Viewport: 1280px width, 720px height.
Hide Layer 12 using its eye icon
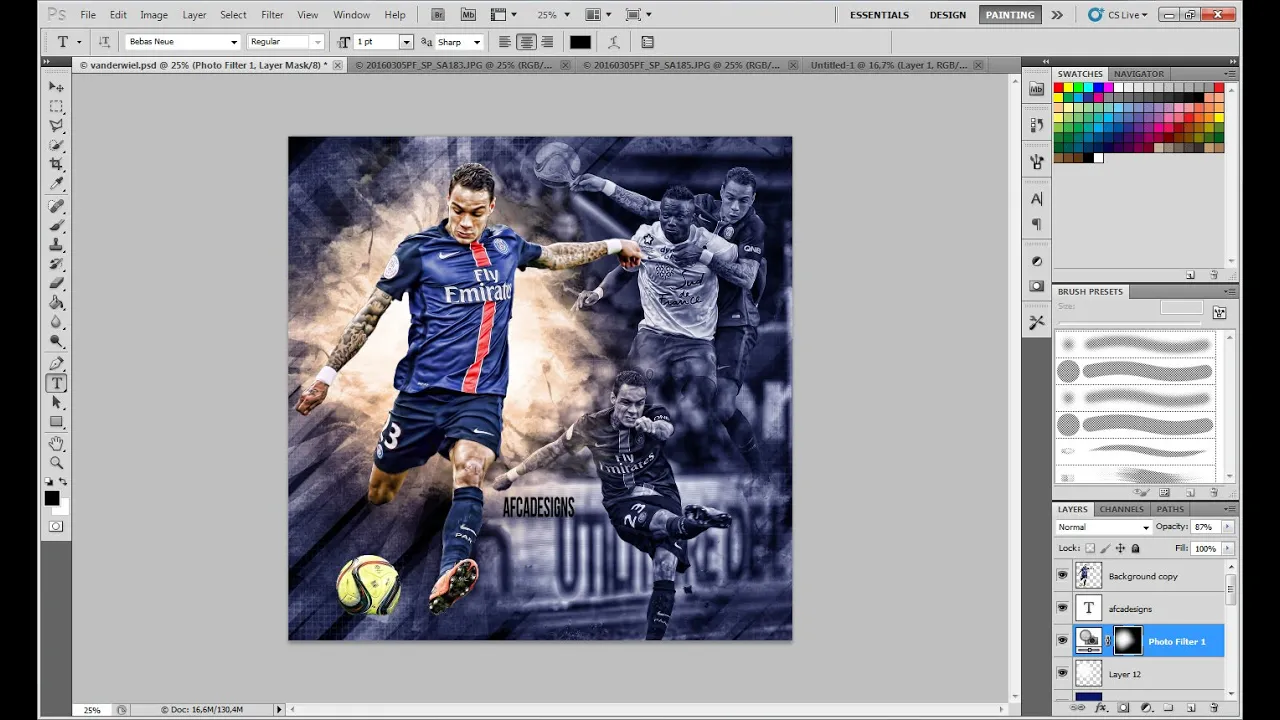pos(1062,674)
